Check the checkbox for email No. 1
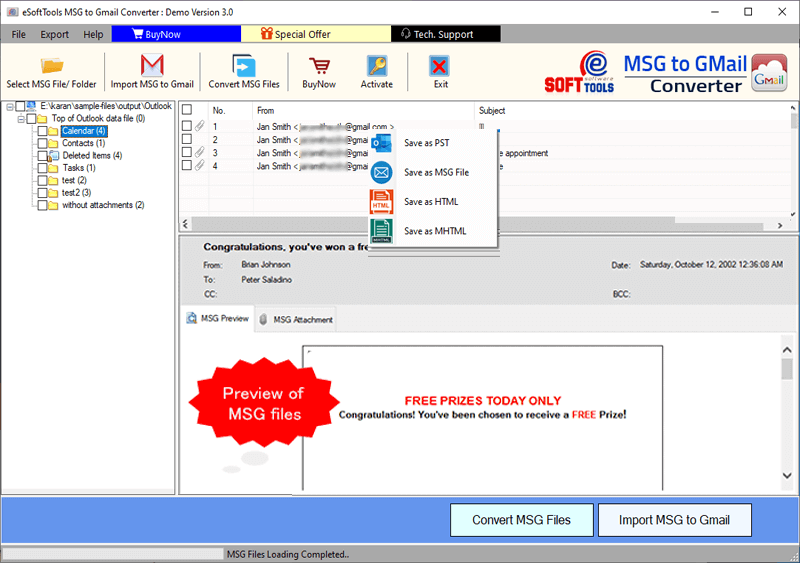The width and height of the screenshot is (800, 563). [x=187, y=126]
